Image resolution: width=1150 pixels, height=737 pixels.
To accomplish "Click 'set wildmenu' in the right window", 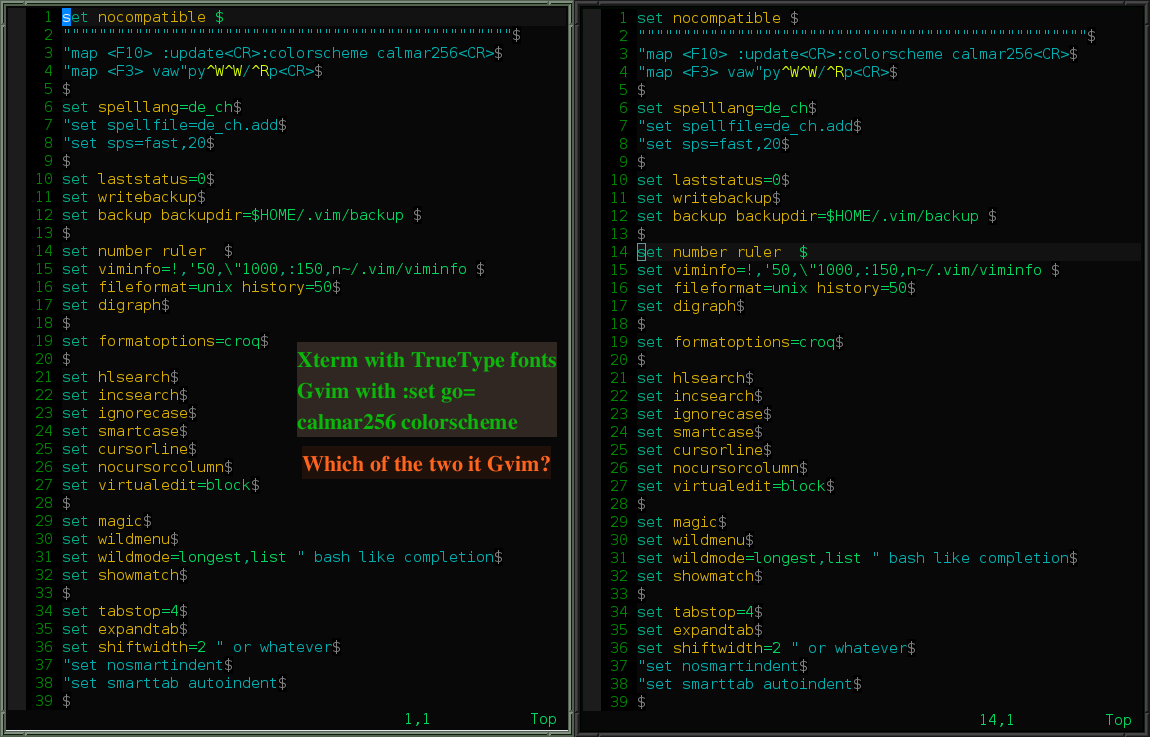I will pyautogui.click(x=691, y=540).
